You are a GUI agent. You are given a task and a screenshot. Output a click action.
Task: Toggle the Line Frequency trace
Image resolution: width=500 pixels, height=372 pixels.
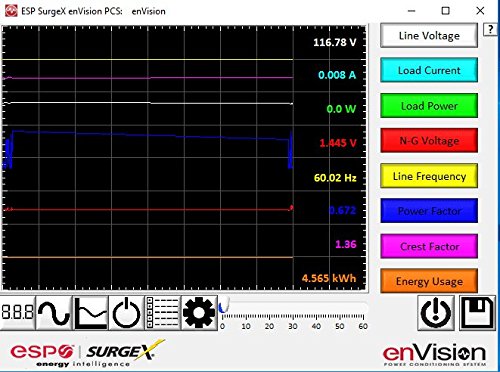(429, 176)
